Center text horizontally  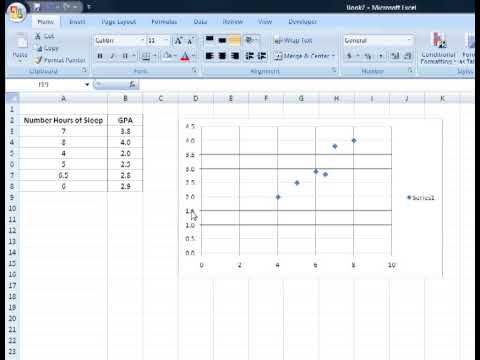point(222,56)
